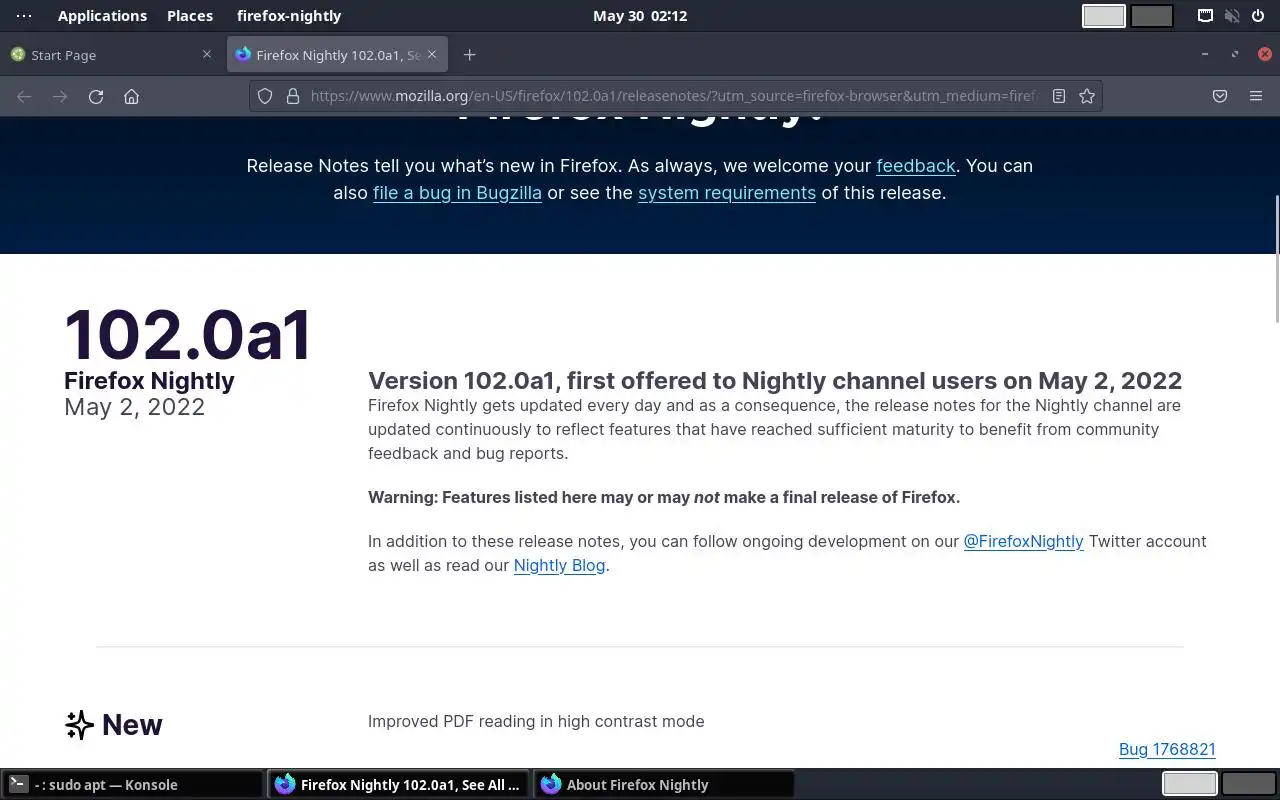Screen dimensions: 1280x800
Task: Click second workspace in bottom panel
Action: [x=1248, y=784]
